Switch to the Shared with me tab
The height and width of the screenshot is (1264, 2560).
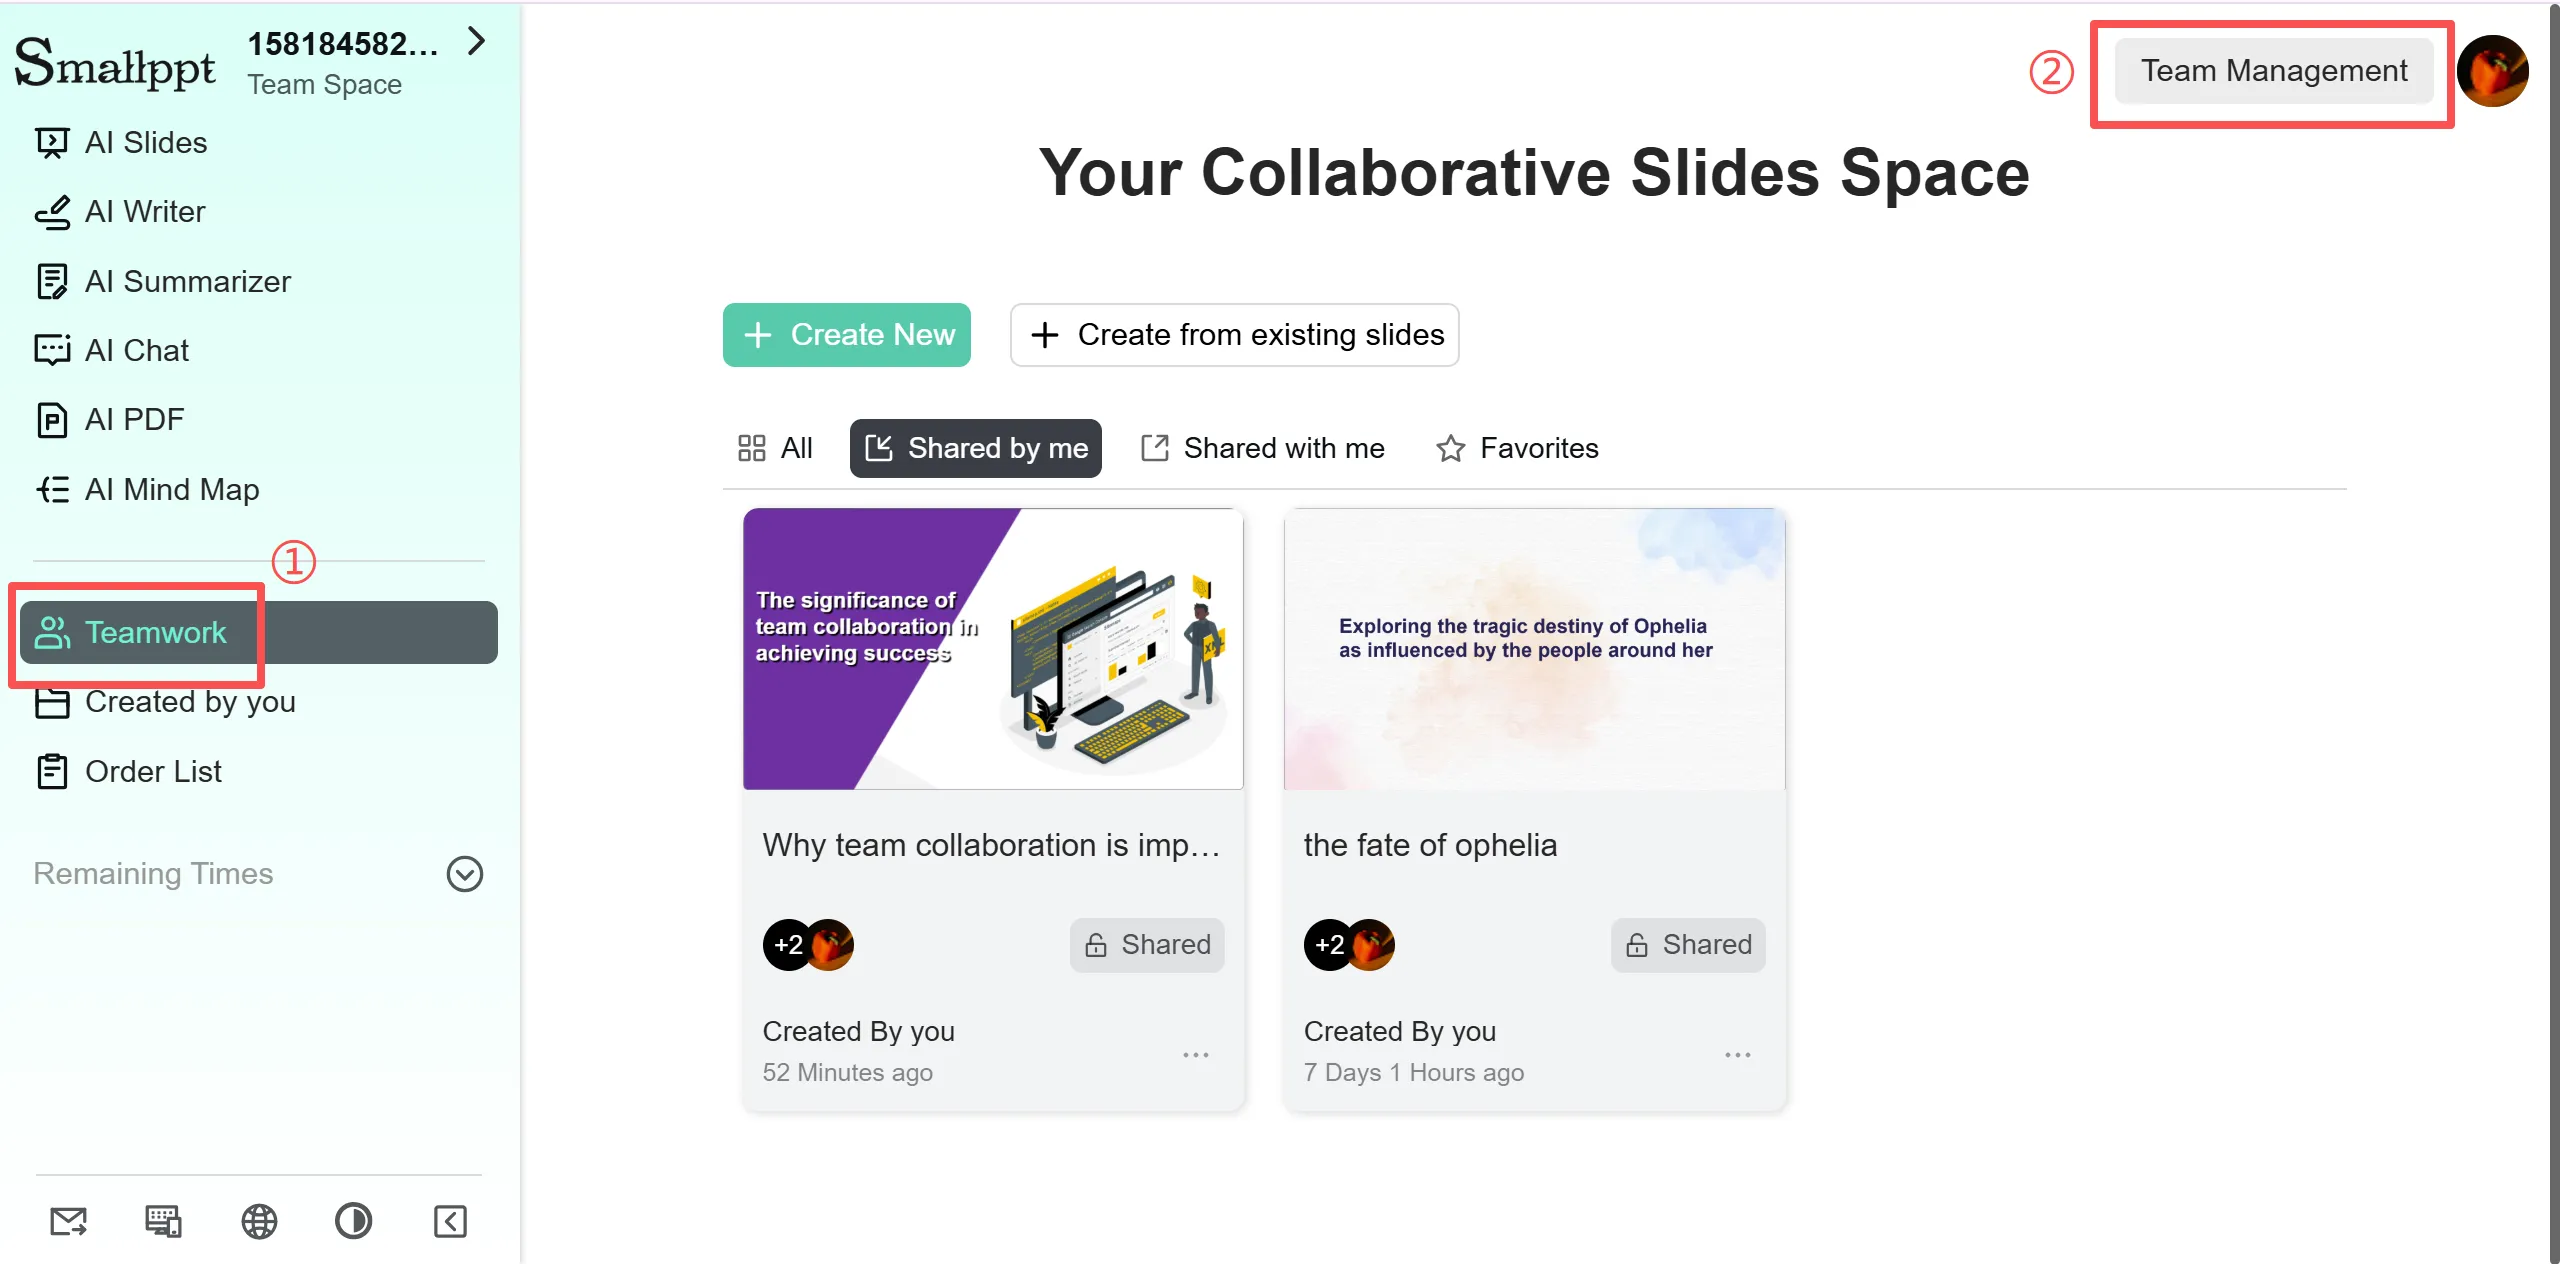[1263, 449]
